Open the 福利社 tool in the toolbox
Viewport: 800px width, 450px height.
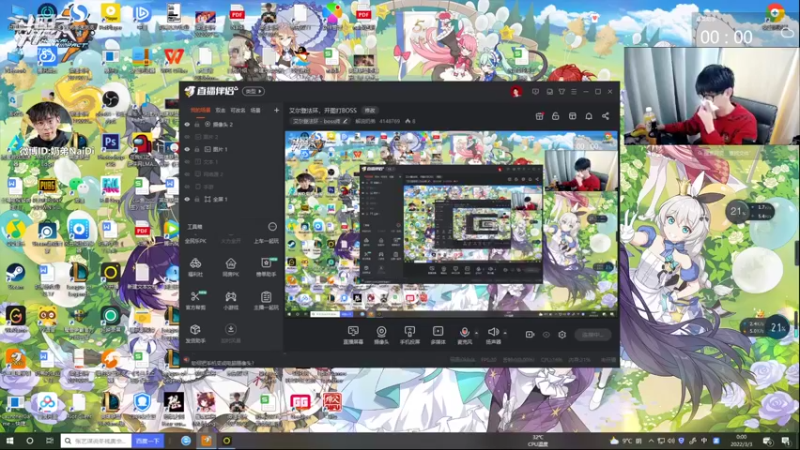(x=195, y=267)
